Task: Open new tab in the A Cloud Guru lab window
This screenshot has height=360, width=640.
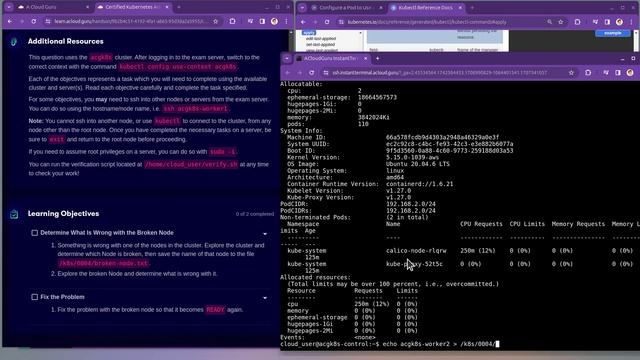Action: pos(178,7)
